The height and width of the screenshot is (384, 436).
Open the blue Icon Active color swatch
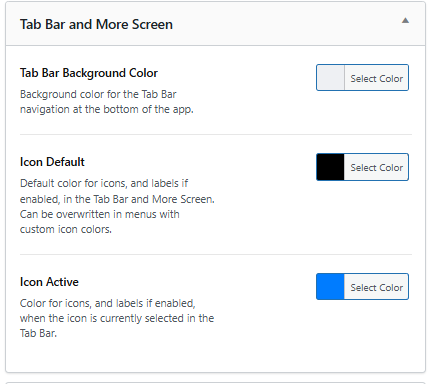[330, 287]
